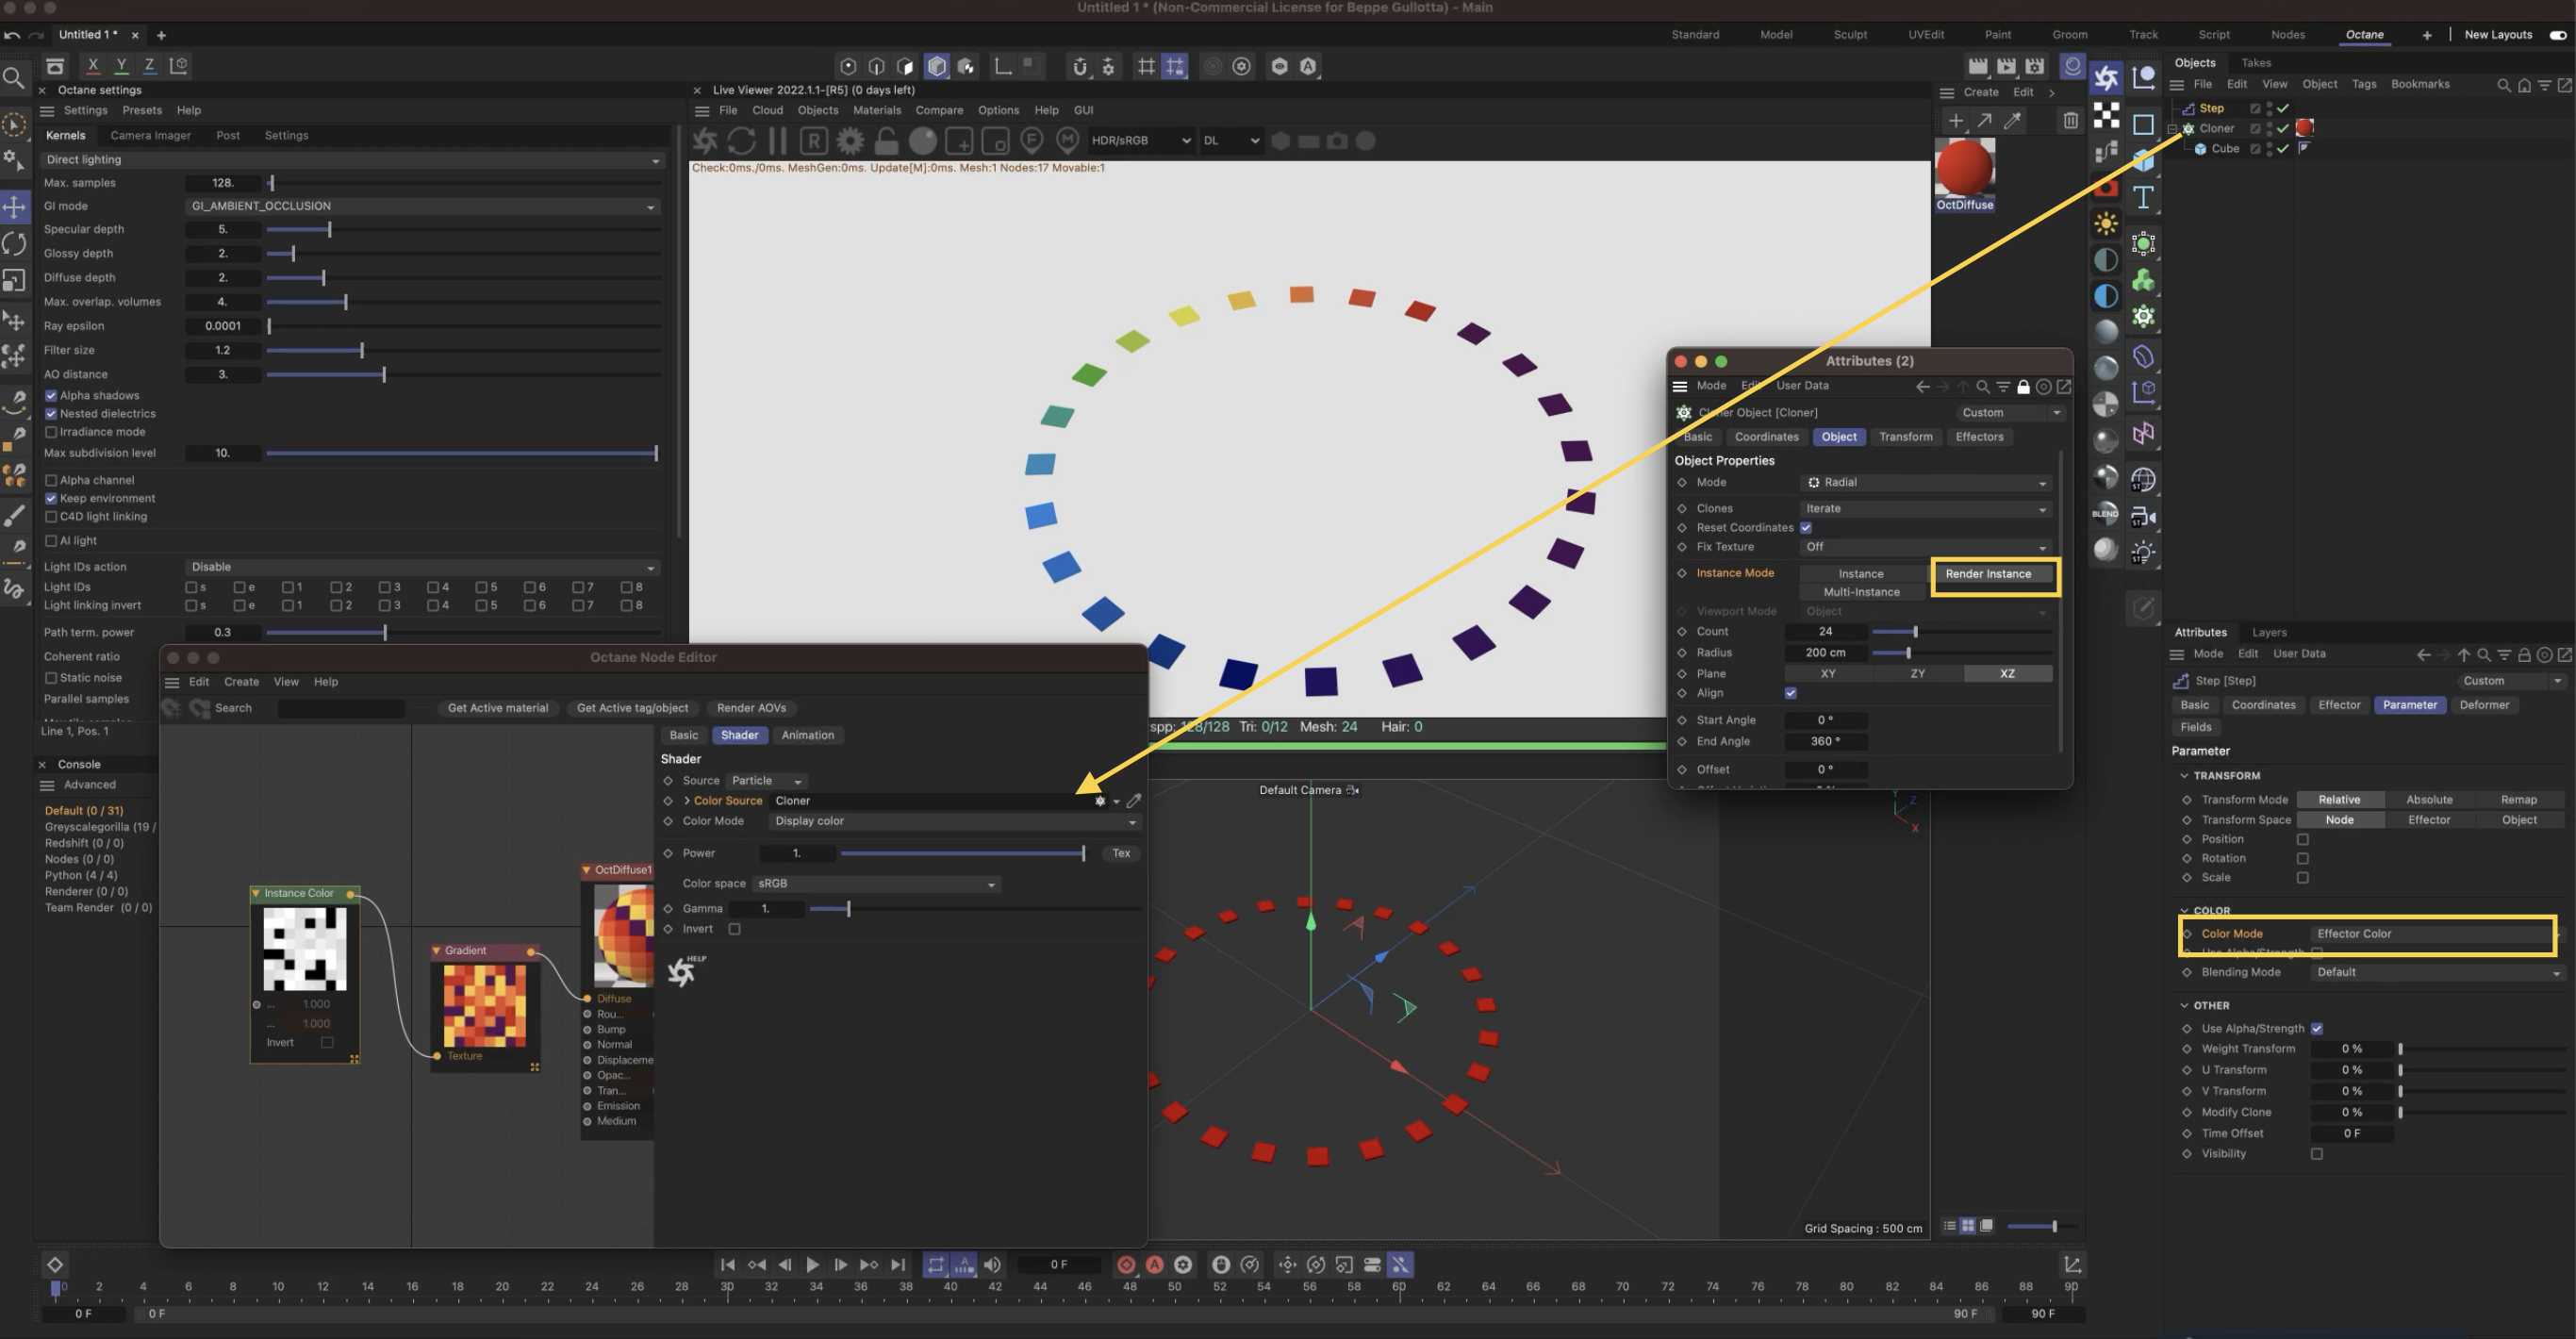Pause rendering in the Live Viewer toolbar
2576x1339 pixels.
click(778, 141)
